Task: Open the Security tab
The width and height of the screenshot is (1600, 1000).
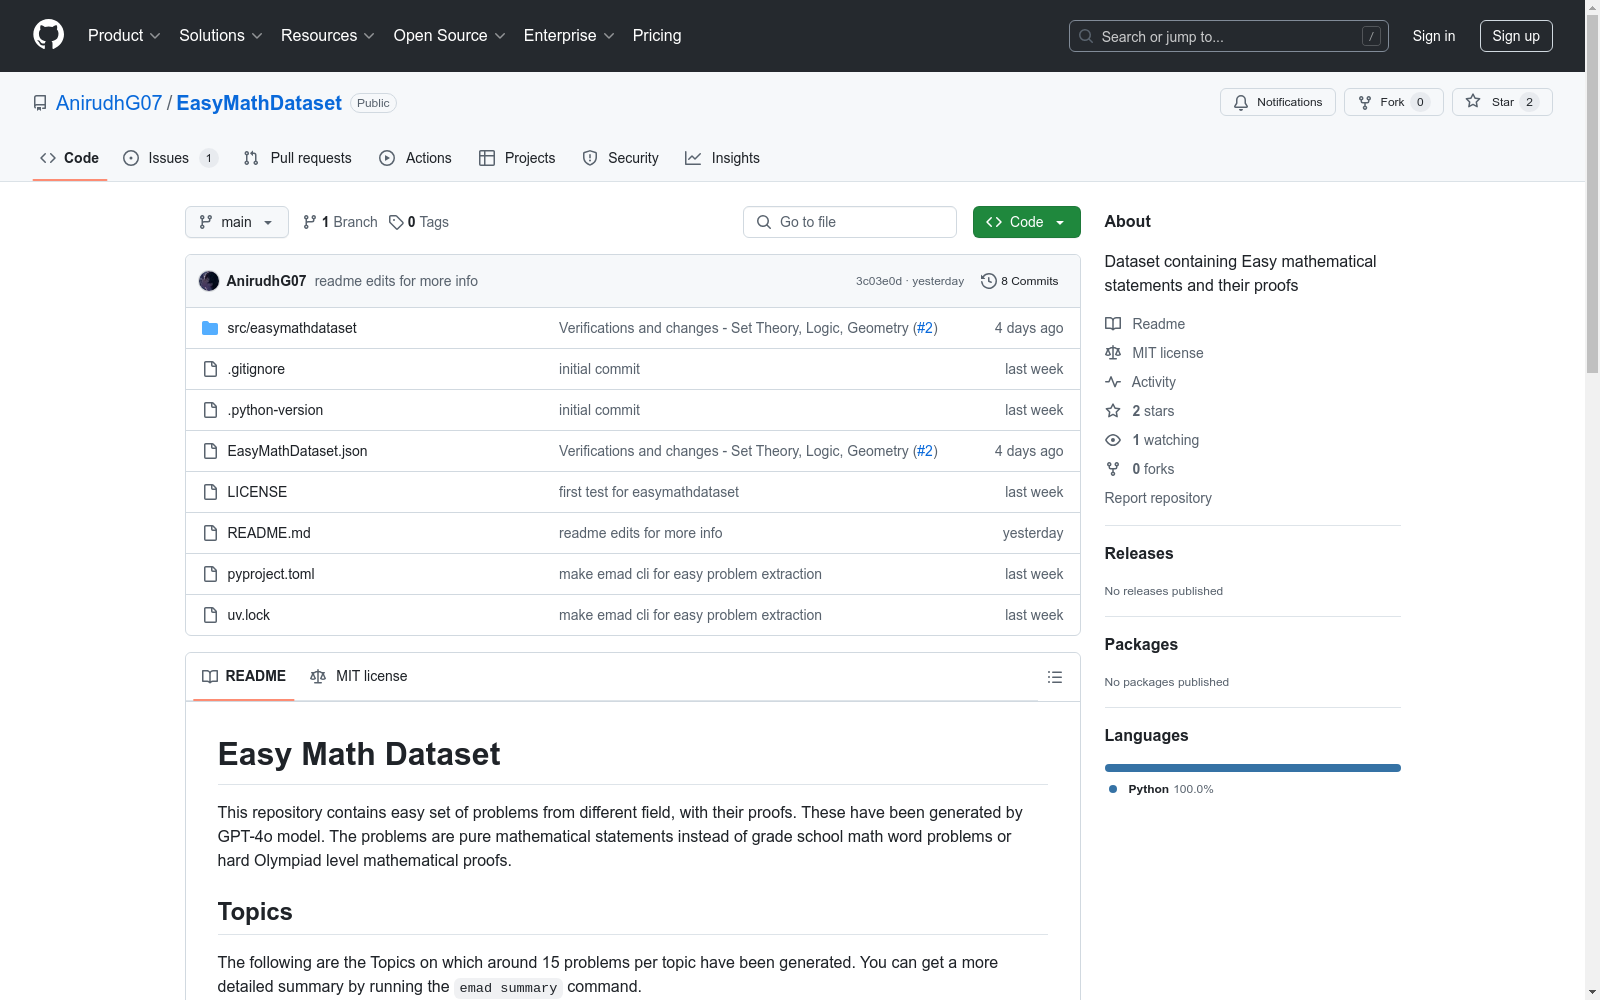Action: [x=621, y=158]
